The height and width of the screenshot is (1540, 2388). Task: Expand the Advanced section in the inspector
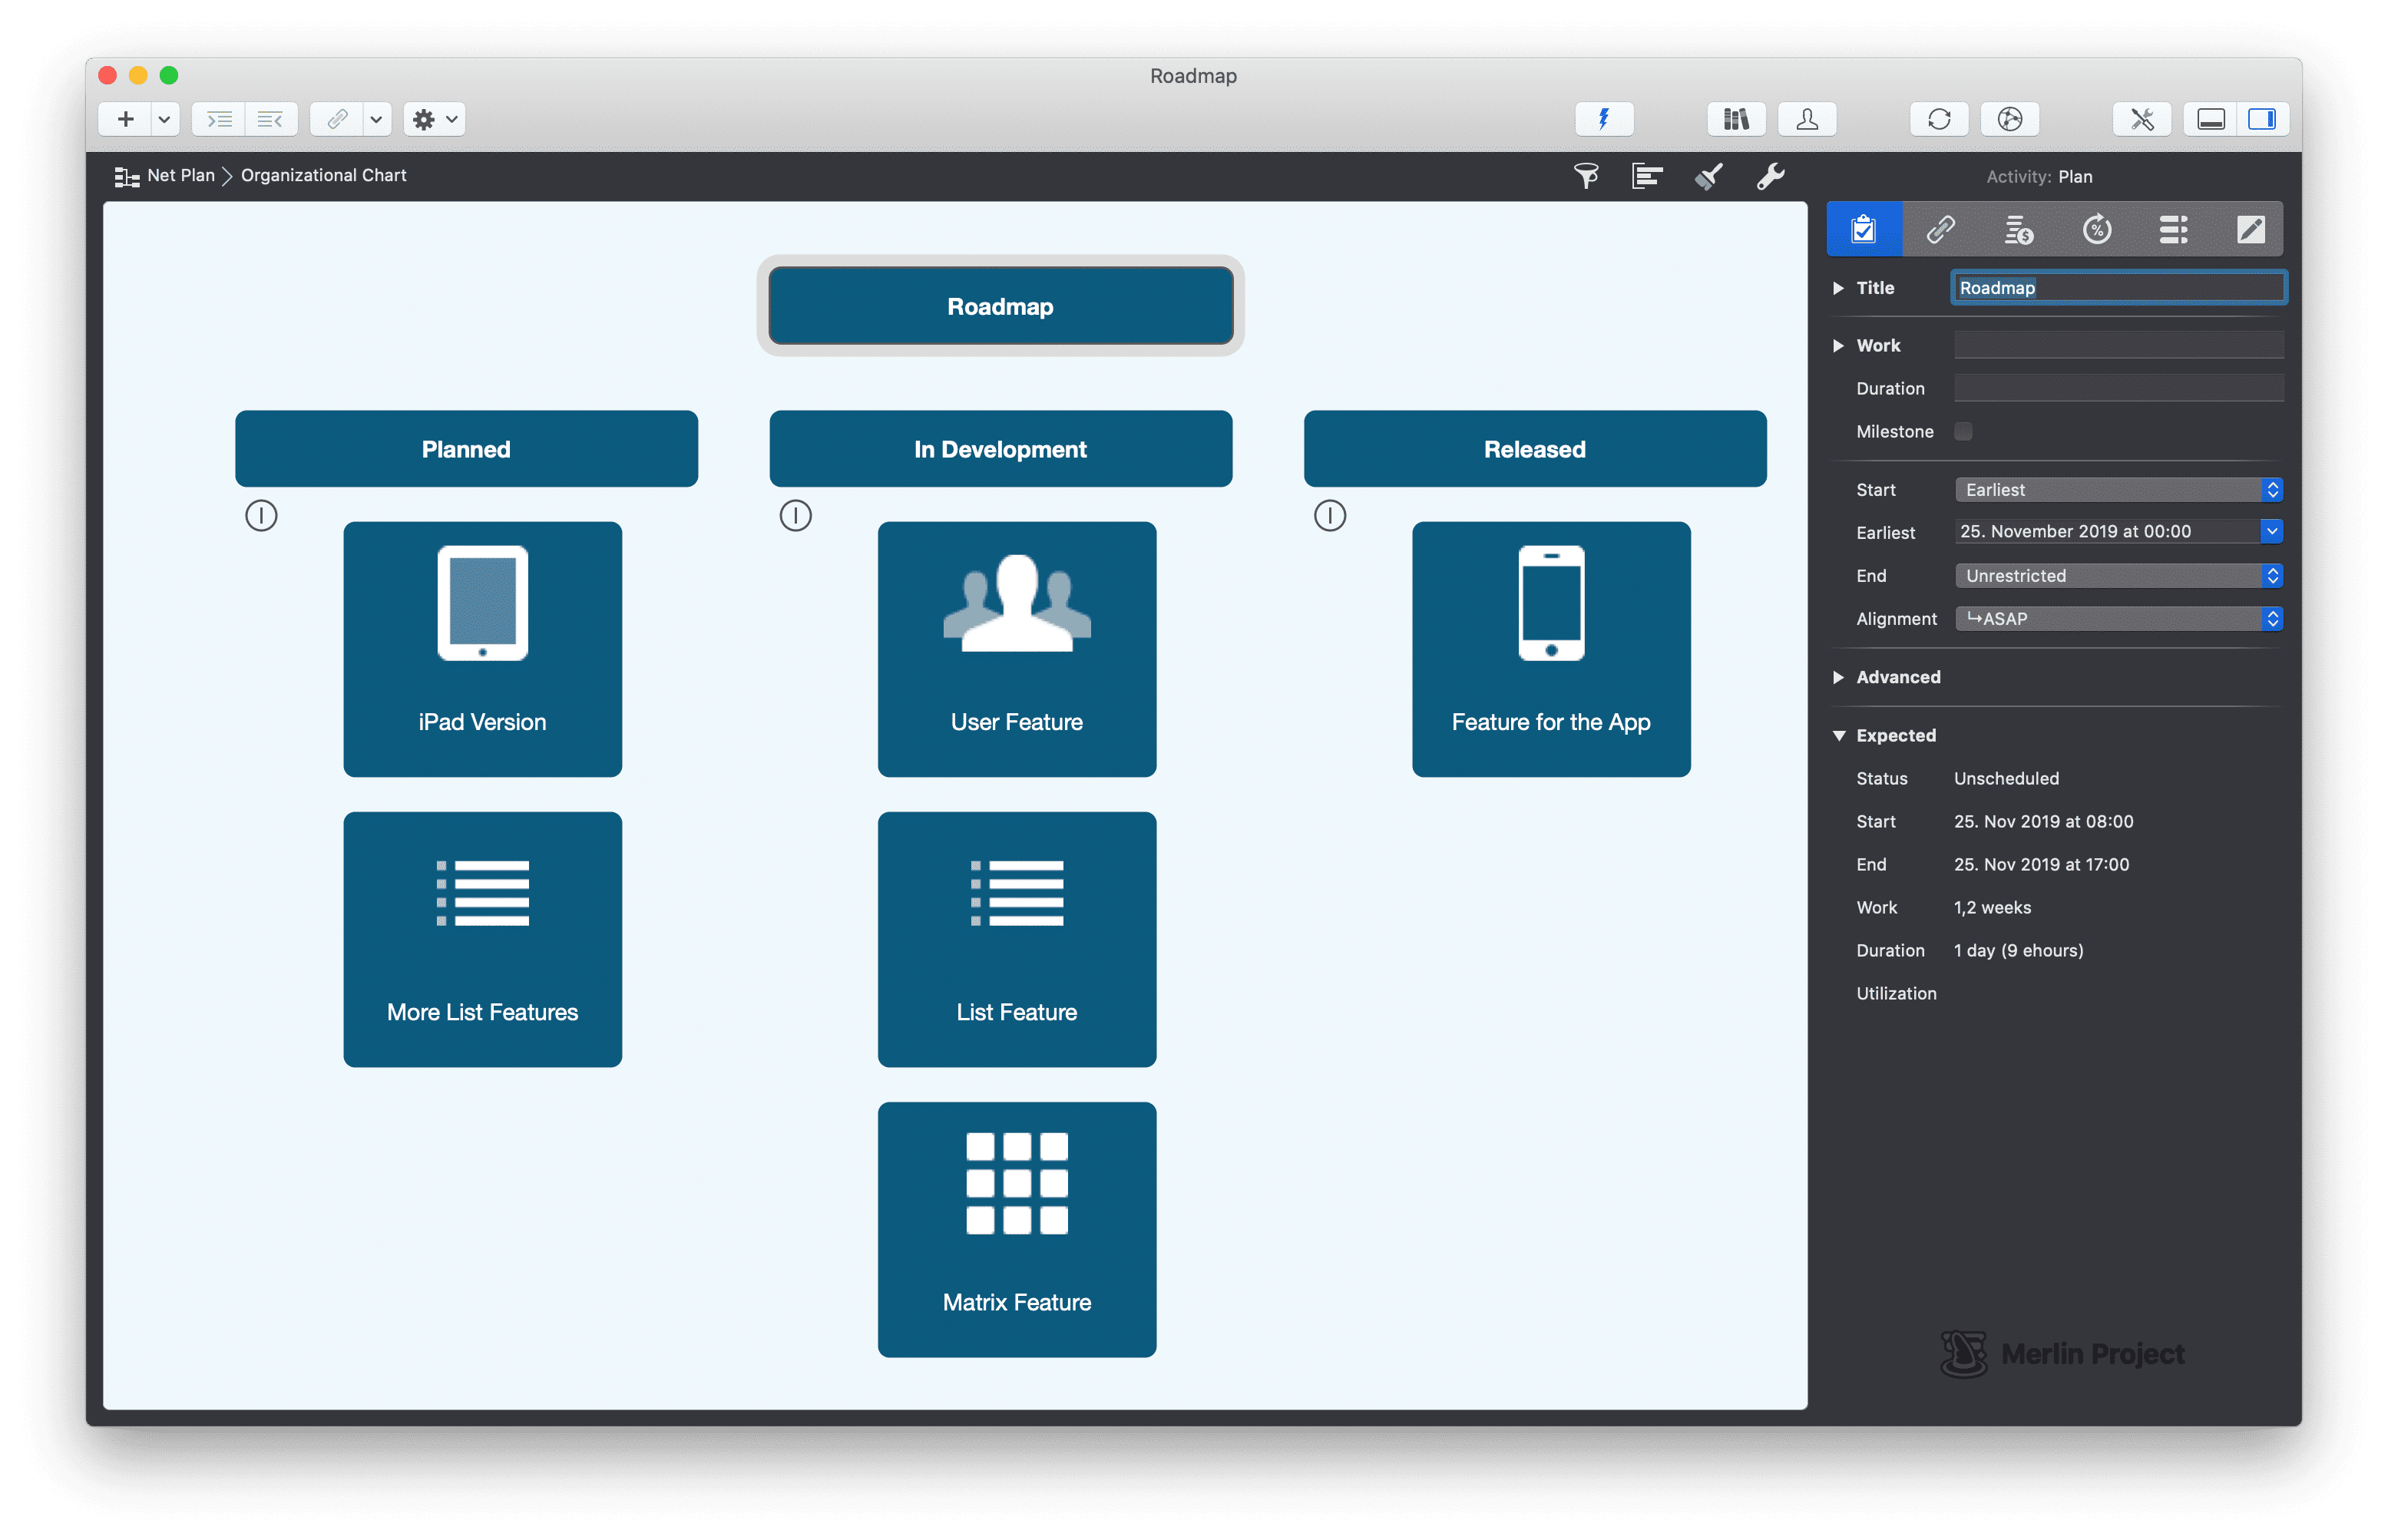point(1839,677)
